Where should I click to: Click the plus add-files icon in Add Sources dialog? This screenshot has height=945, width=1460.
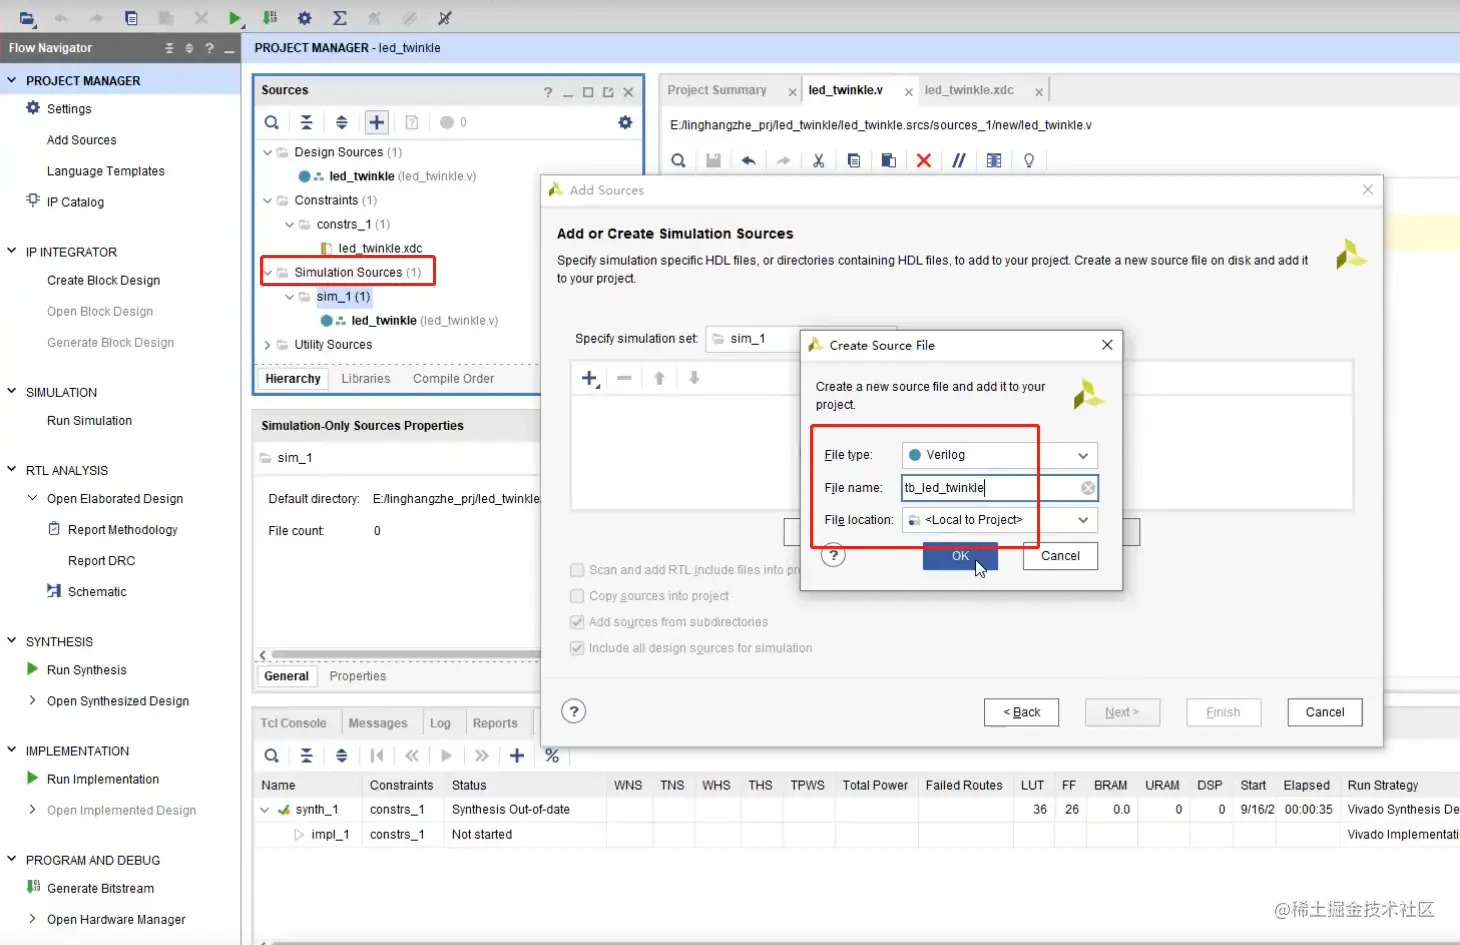tap(590, 378)
